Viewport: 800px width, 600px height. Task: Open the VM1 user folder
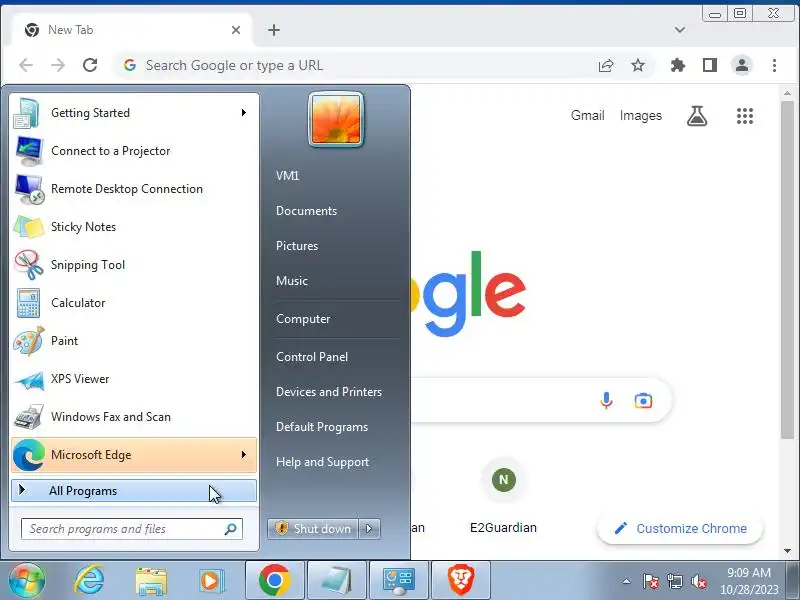287,176
